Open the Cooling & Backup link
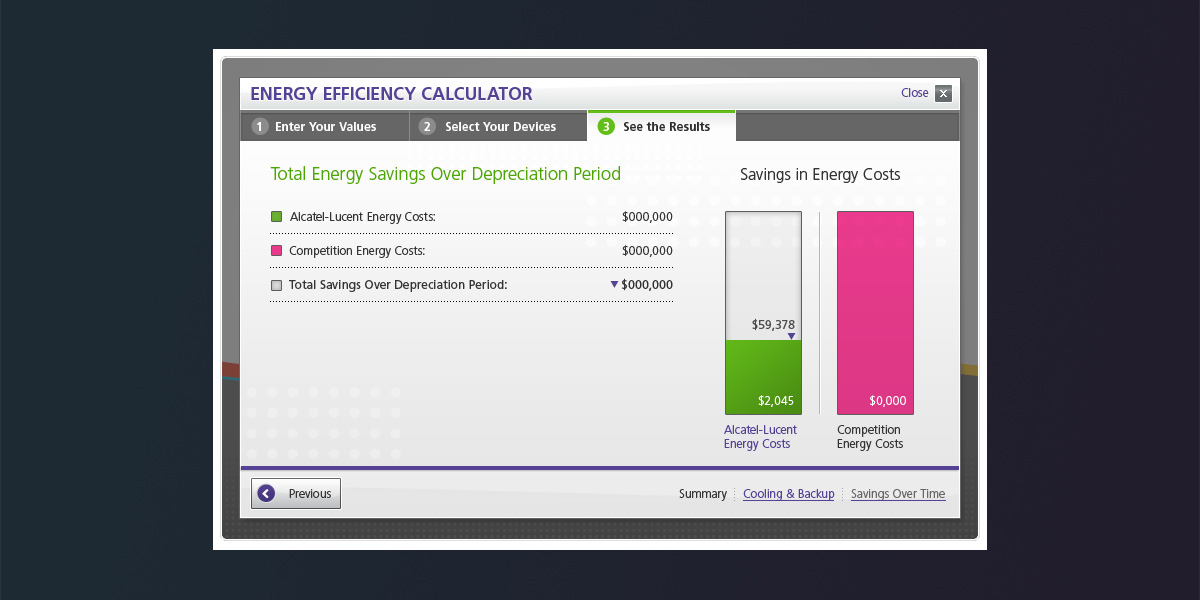The width and height of the screenshot is (1200, 600). point(788,494)
